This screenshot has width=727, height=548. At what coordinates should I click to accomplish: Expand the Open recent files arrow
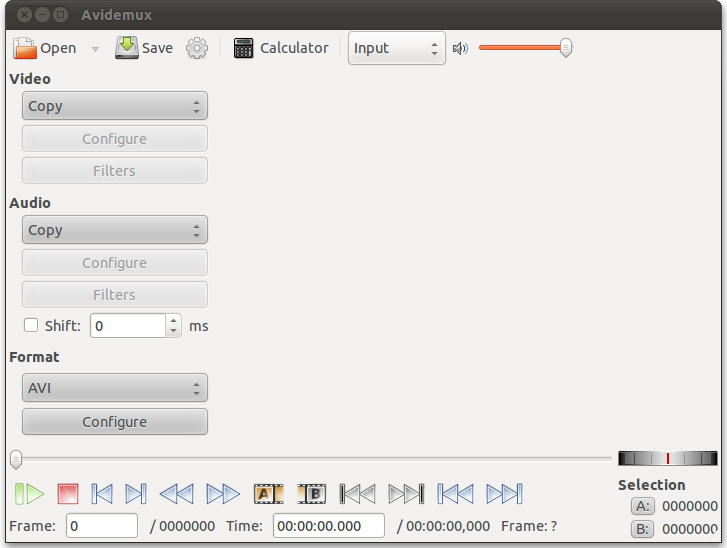pyautogui.click(x=95, y=49)
